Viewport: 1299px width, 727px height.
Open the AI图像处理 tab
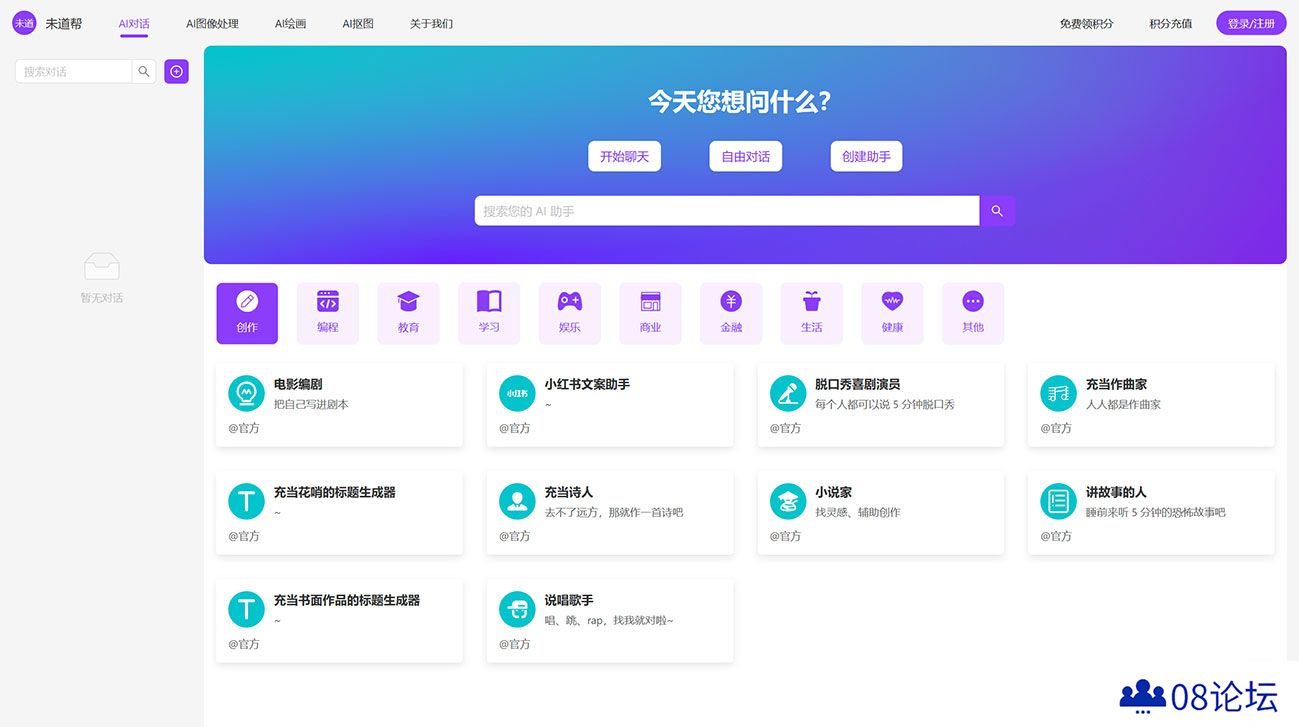click(x=212, y=23)
